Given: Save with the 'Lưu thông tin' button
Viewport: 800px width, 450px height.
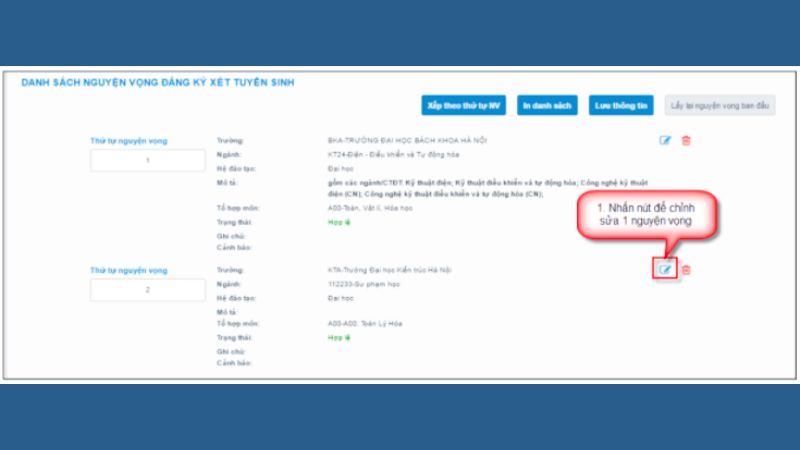Looking at the screenshot, I should click(620, 105).
